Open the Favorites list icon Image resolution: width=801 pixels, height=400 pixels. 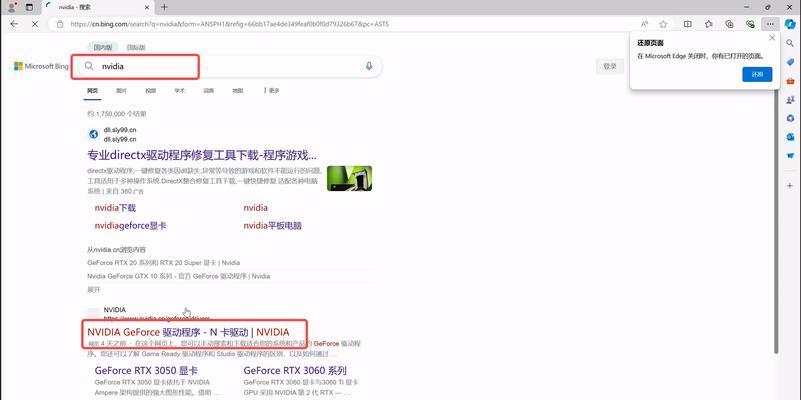pyautogui.click(x=709, y=24)
